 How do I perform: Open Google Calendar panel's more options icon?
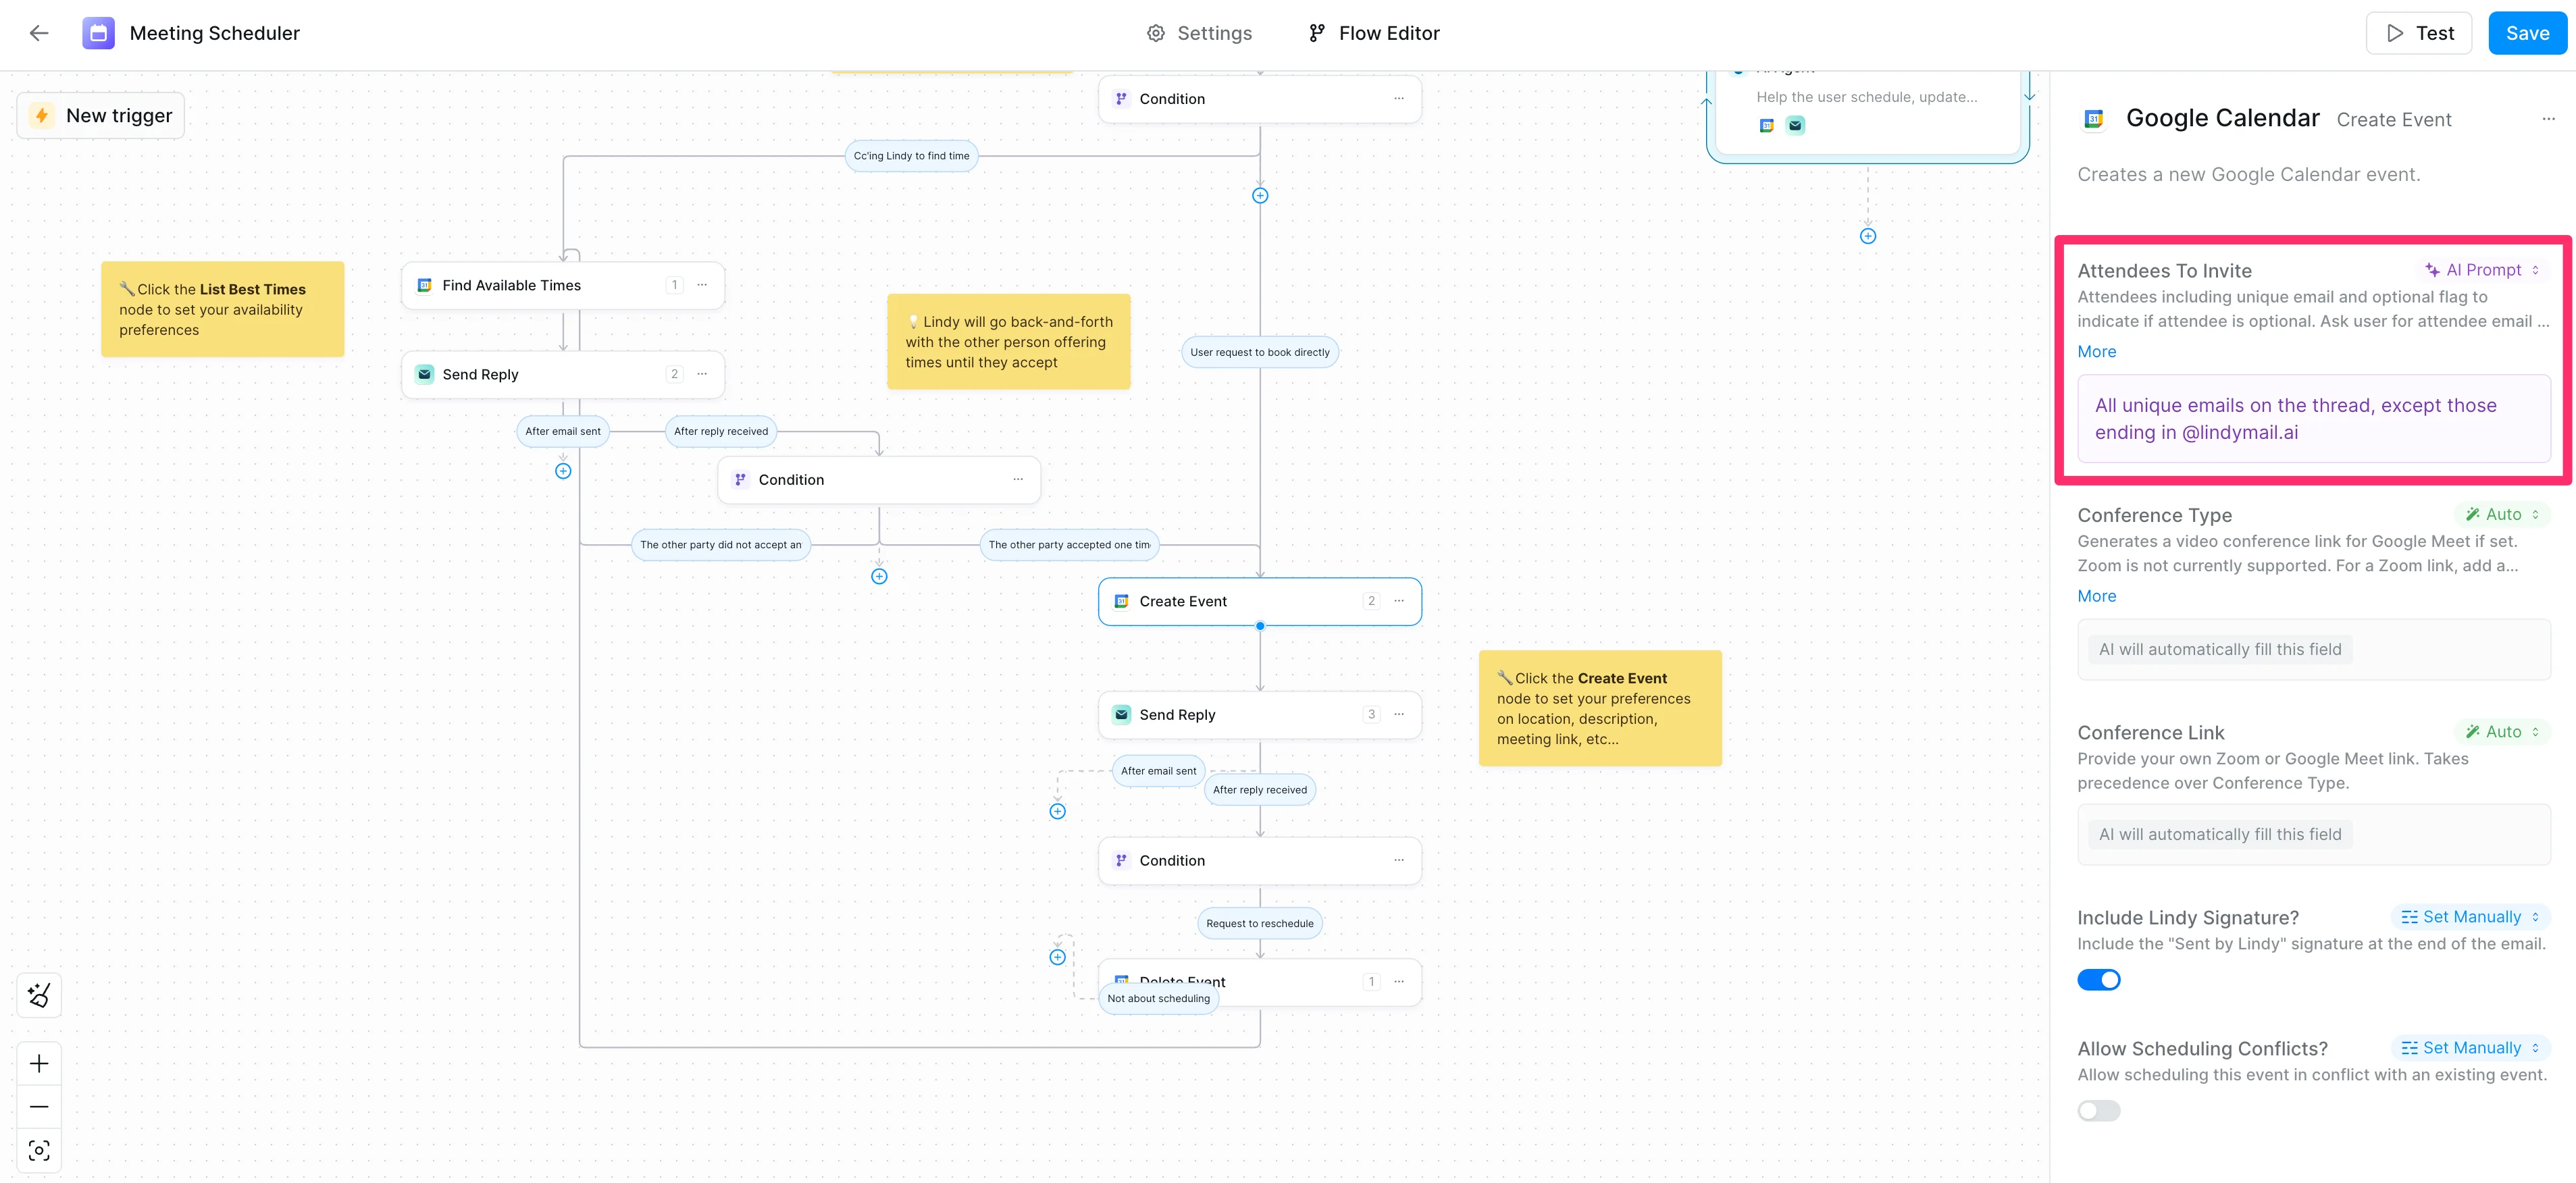click(2548, 119)
